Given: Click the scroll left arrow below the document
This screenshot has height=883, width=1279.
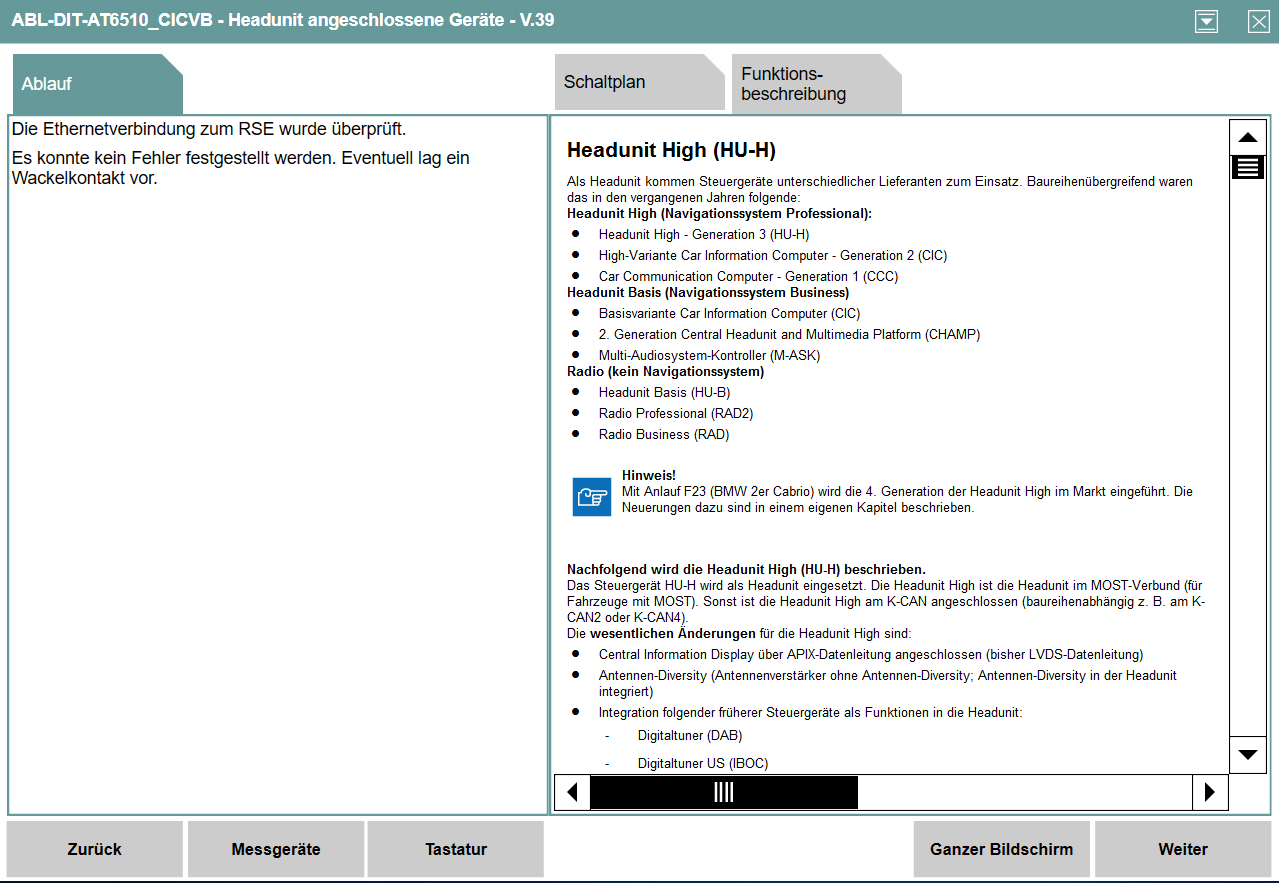Looking at the screenshot, I should (x=572, y=792).
